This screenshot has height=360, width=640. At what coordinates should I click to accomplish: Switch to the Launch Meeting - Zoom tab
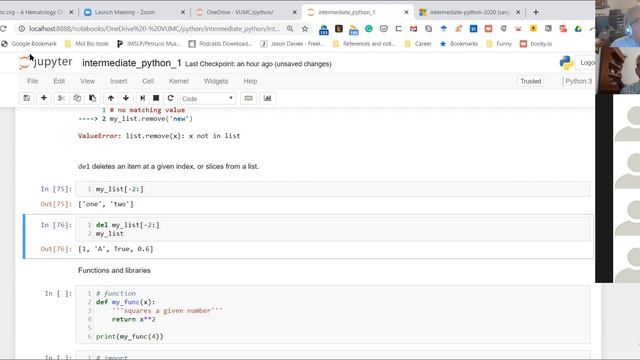coord(124,12)
